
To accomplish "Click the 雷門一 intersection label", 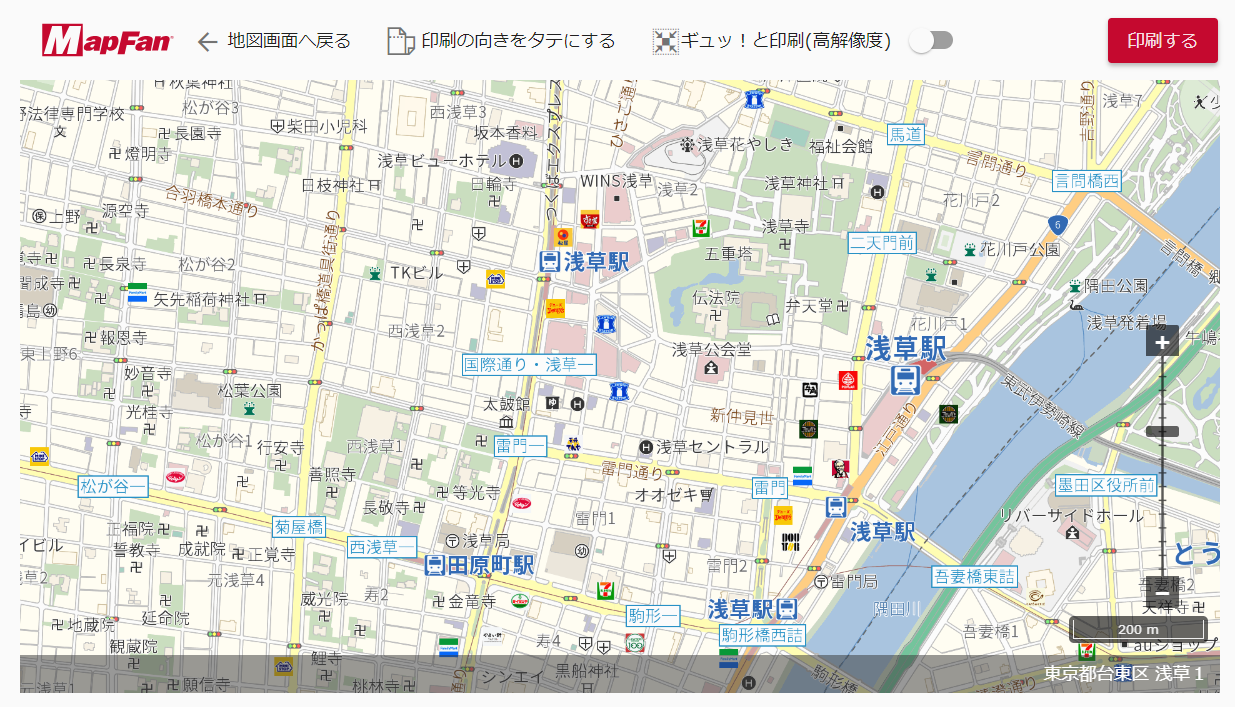I will [x=521, y=446].
